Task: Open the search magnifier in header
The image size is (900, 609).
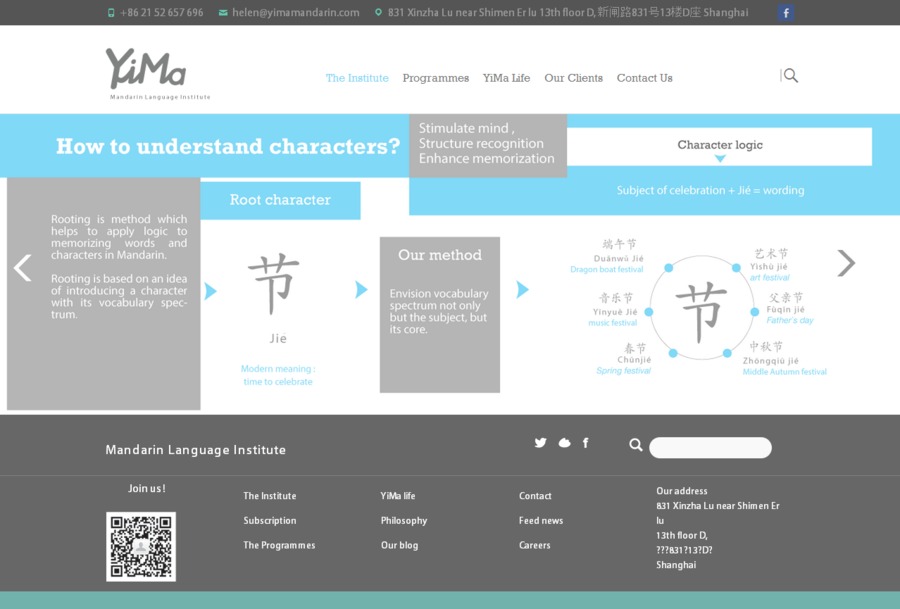Action: point(790,75)
